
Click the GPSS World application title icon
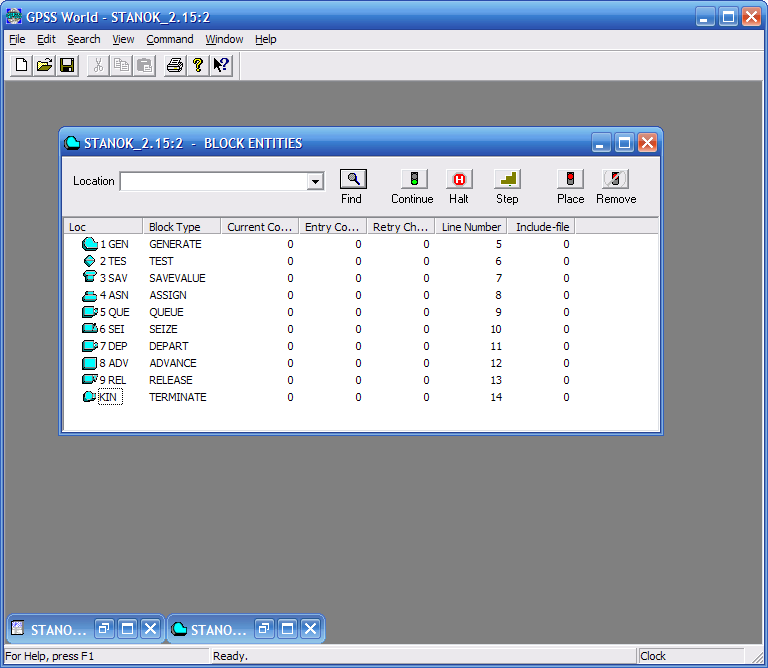pyautogui.click(x=14, y=17)
